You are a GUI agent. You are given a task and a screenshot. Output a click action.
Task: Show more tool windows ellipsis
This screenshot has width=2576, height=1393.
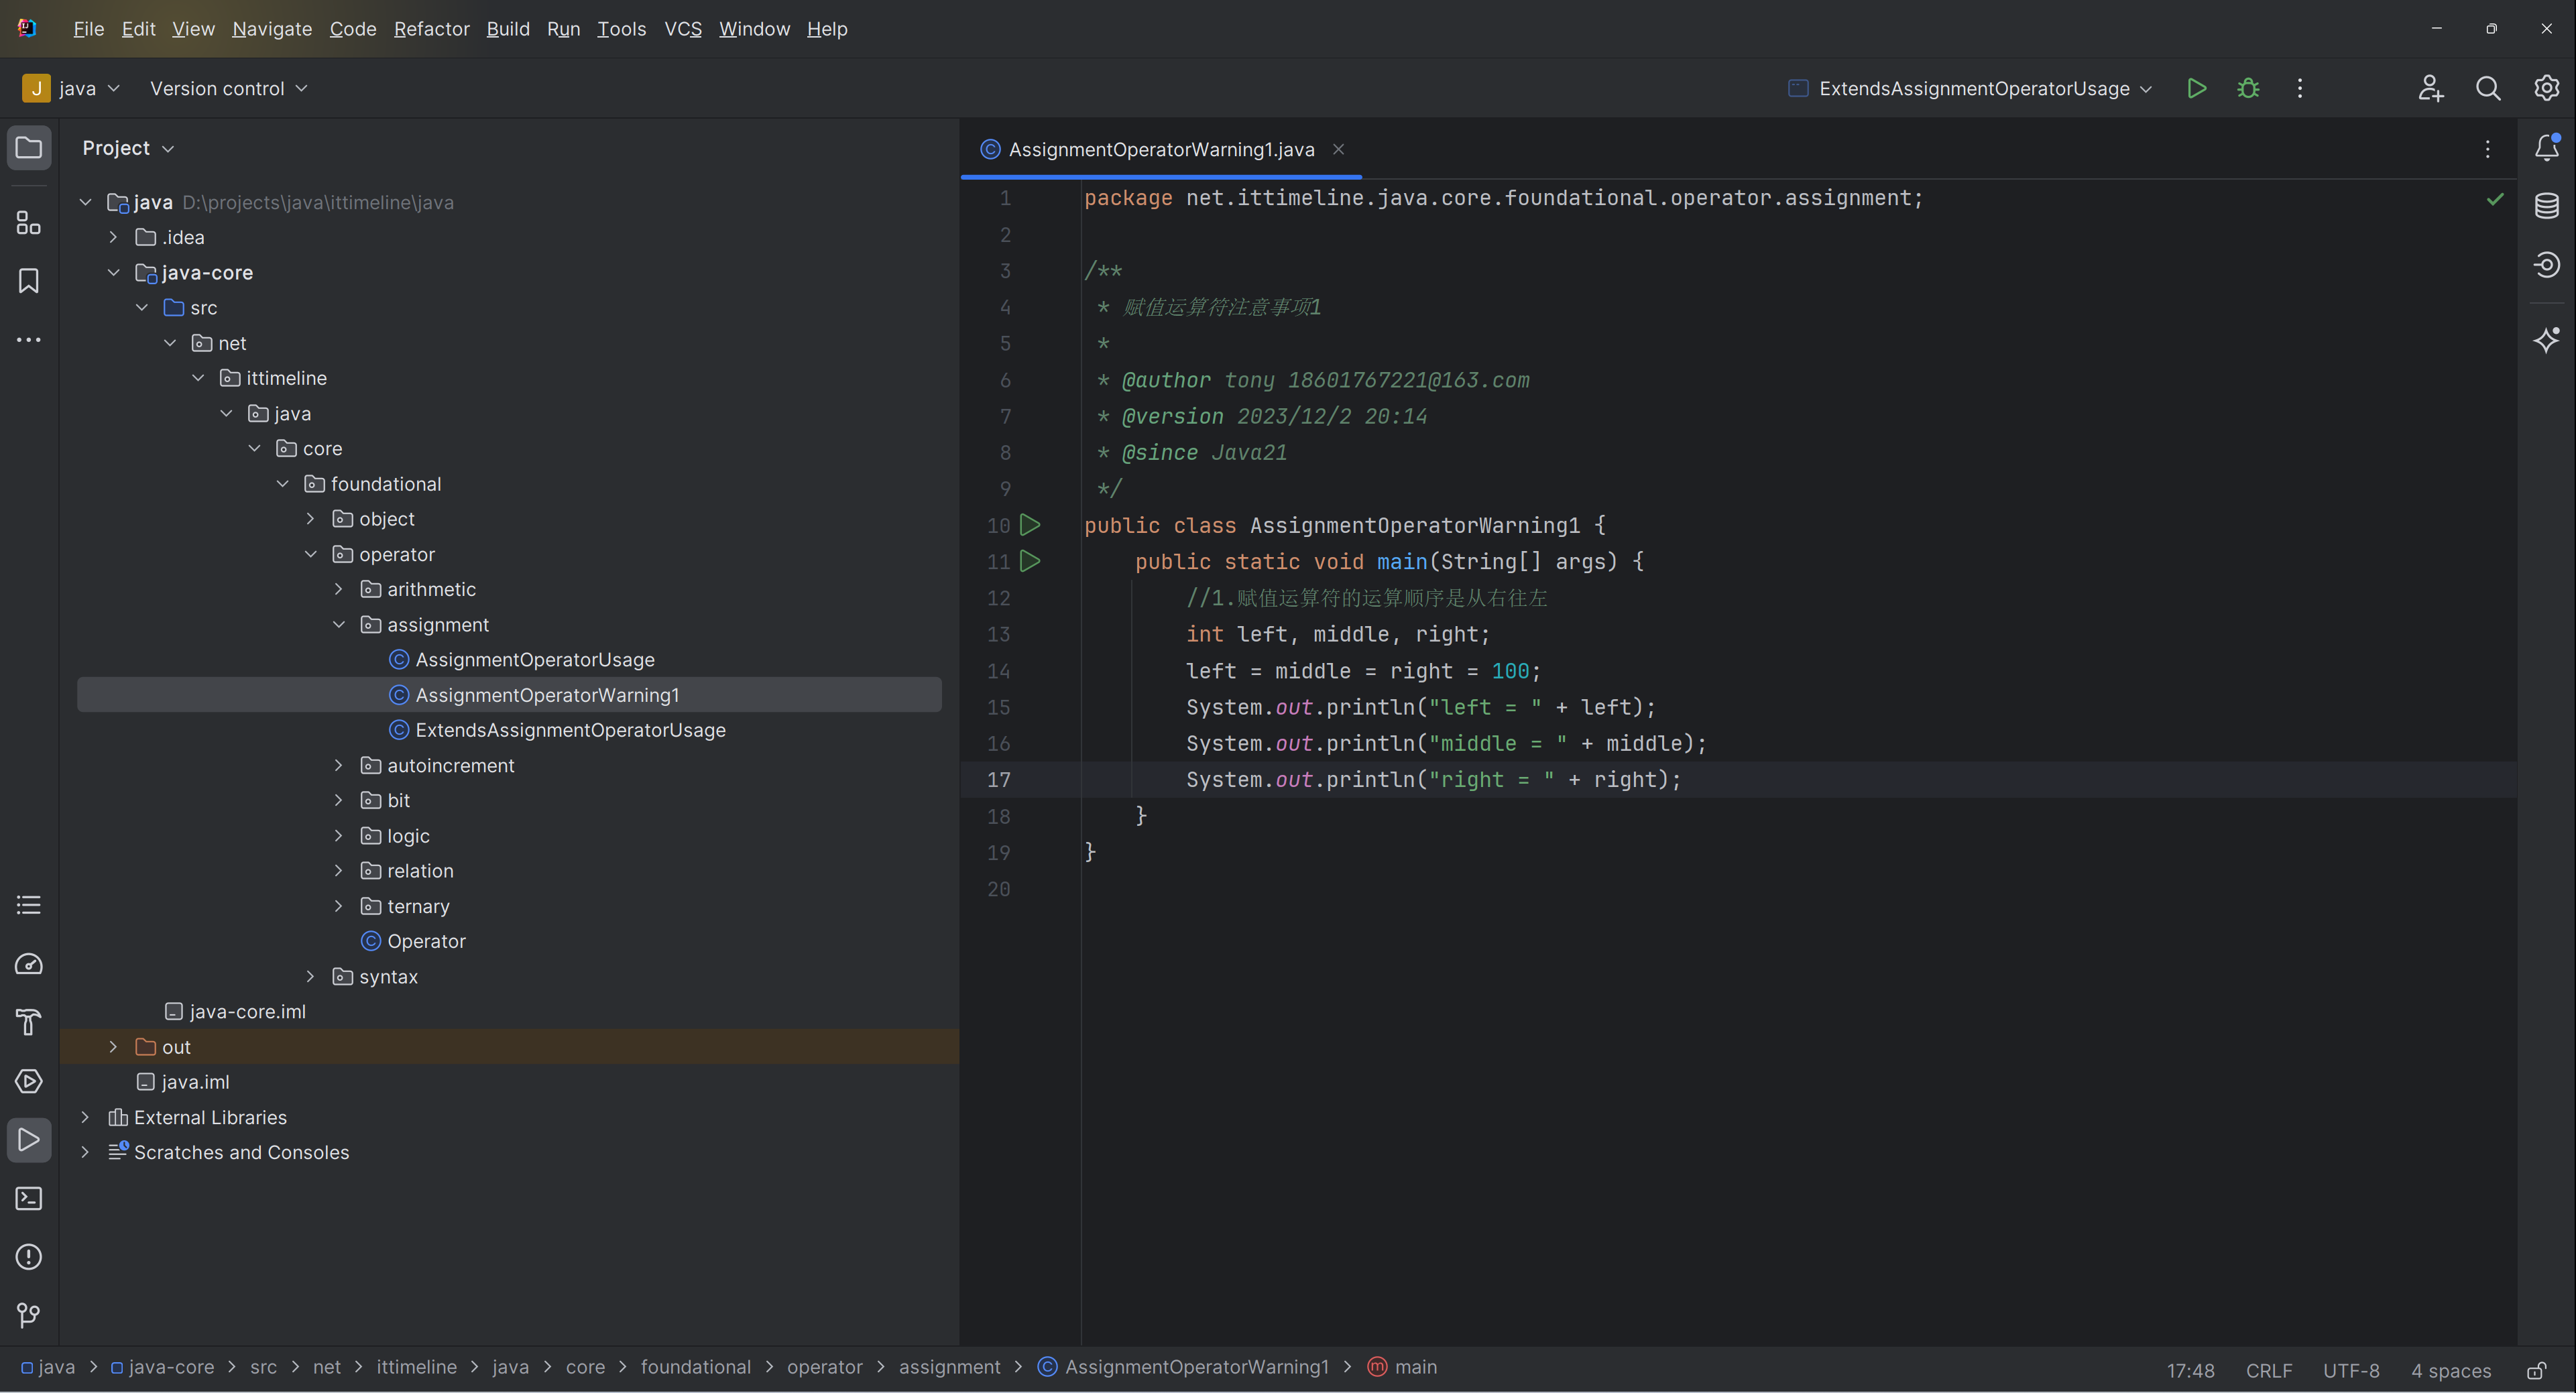29,340
